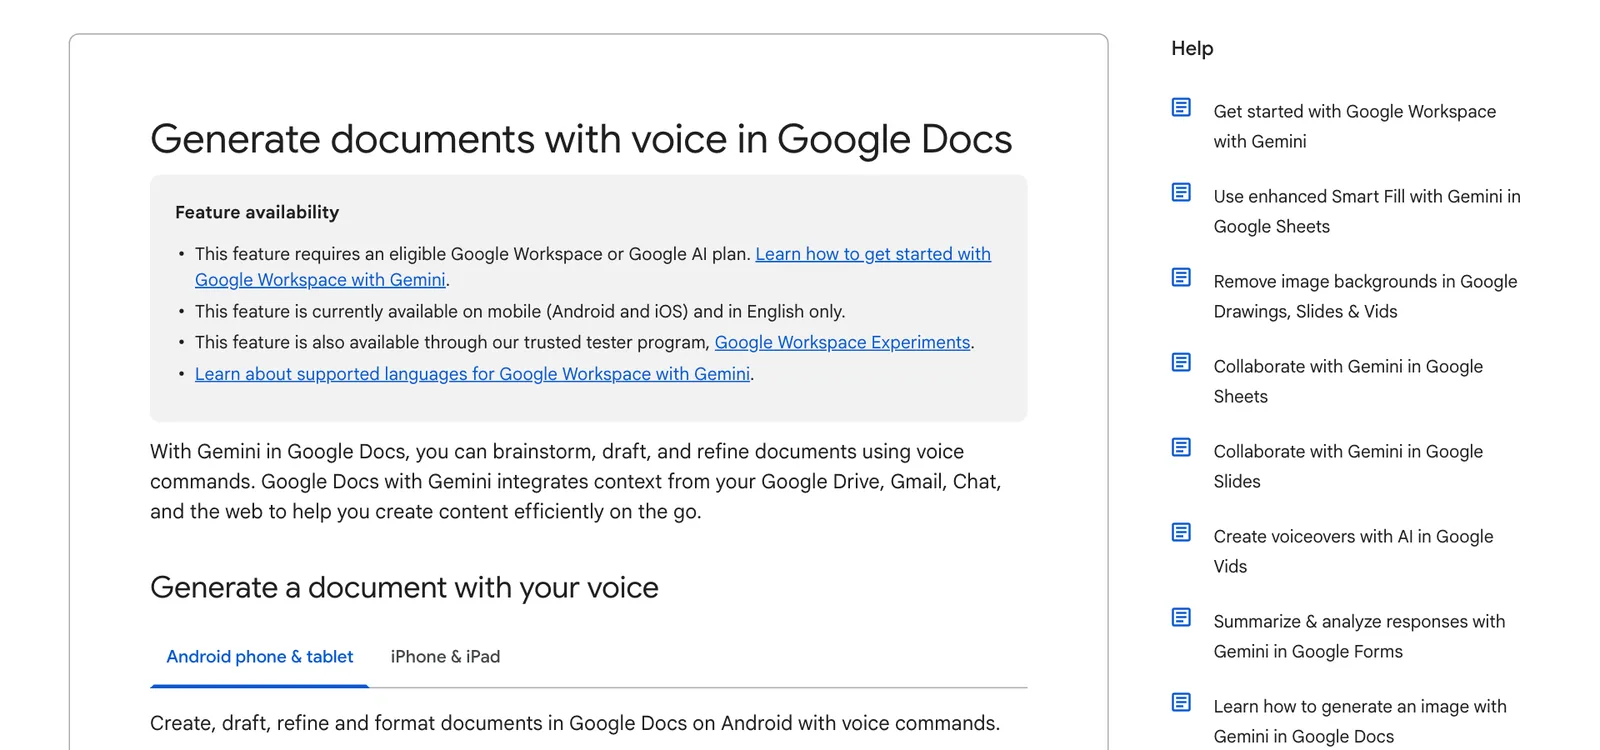
Task: Open 'Learn how to generate an image with Gemini' article
Action: tap(1360, 721)
